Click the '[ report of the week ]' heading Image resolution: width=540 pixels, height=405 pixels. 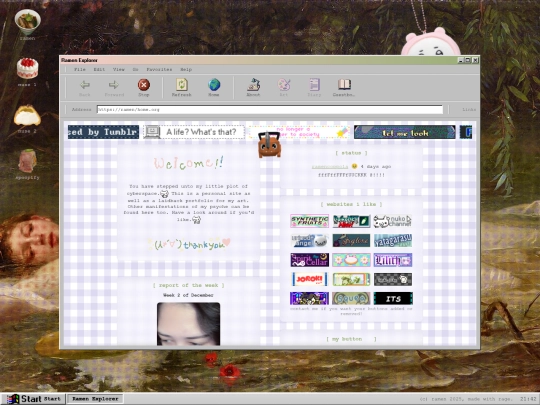coord(188,285)
